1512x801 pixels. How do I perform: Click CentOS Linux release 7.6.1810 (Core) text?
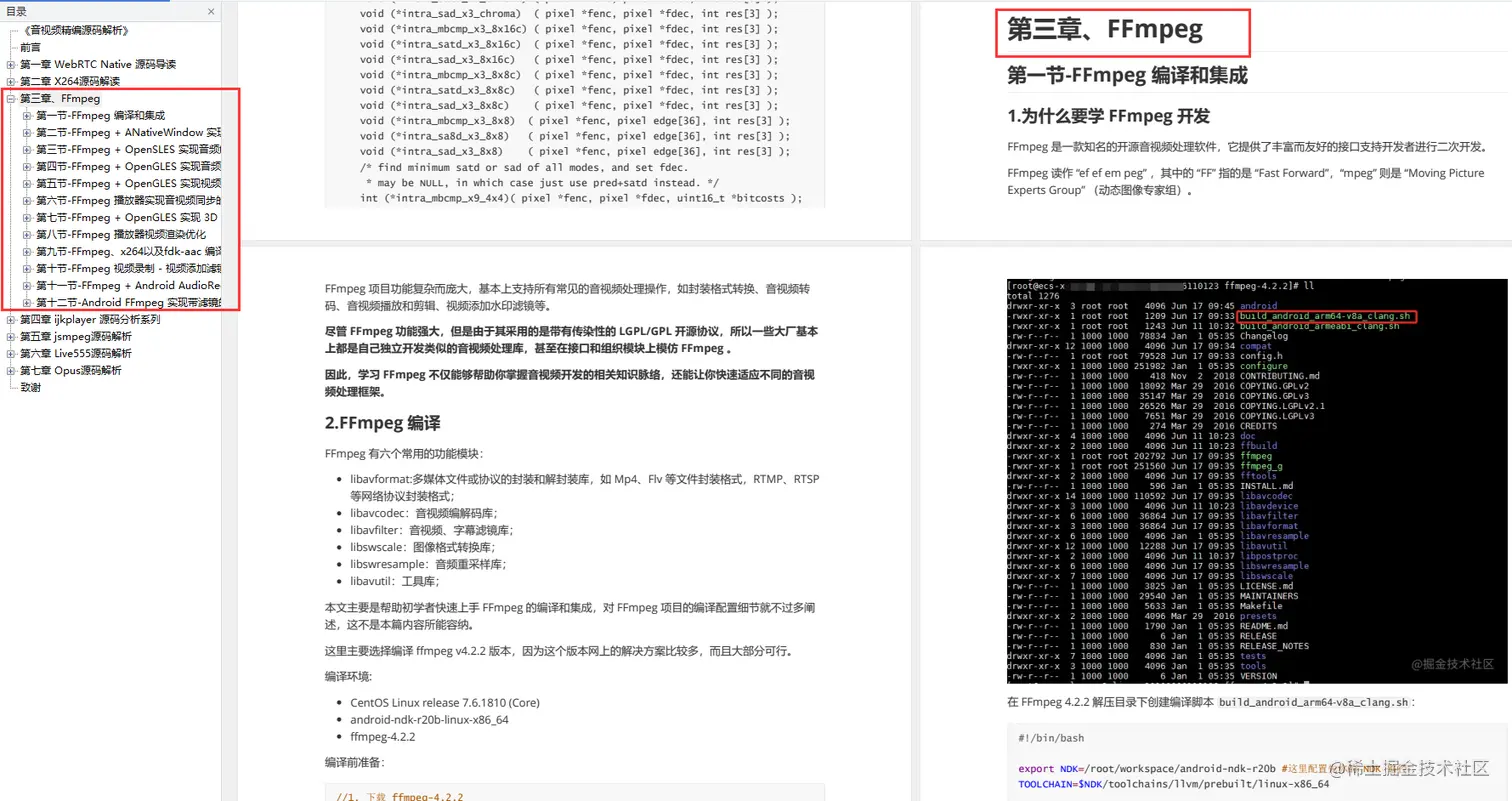(x=446, y=702)
